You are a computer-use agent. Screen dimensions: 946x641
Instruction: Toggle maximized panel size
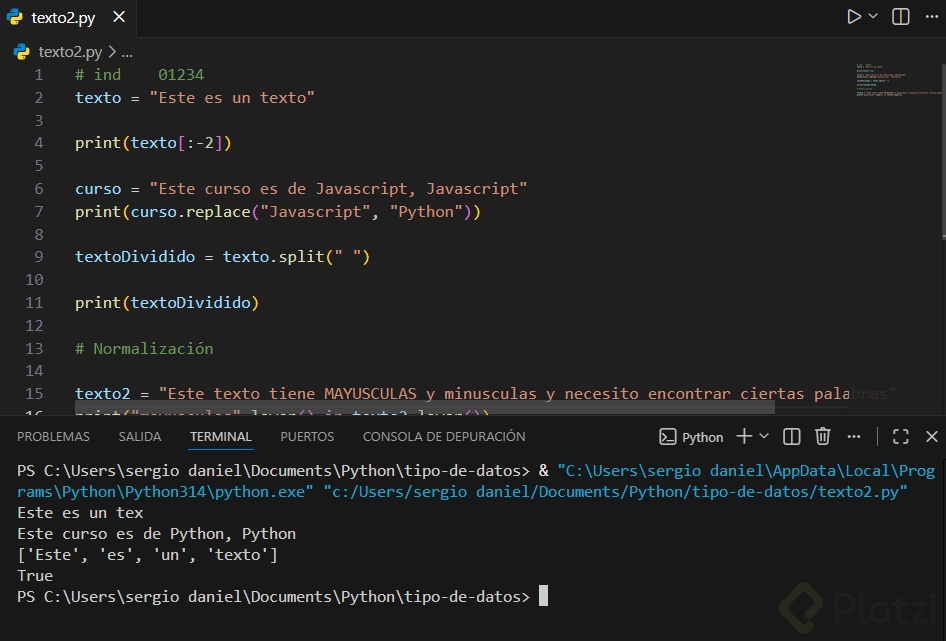[901, 436]
